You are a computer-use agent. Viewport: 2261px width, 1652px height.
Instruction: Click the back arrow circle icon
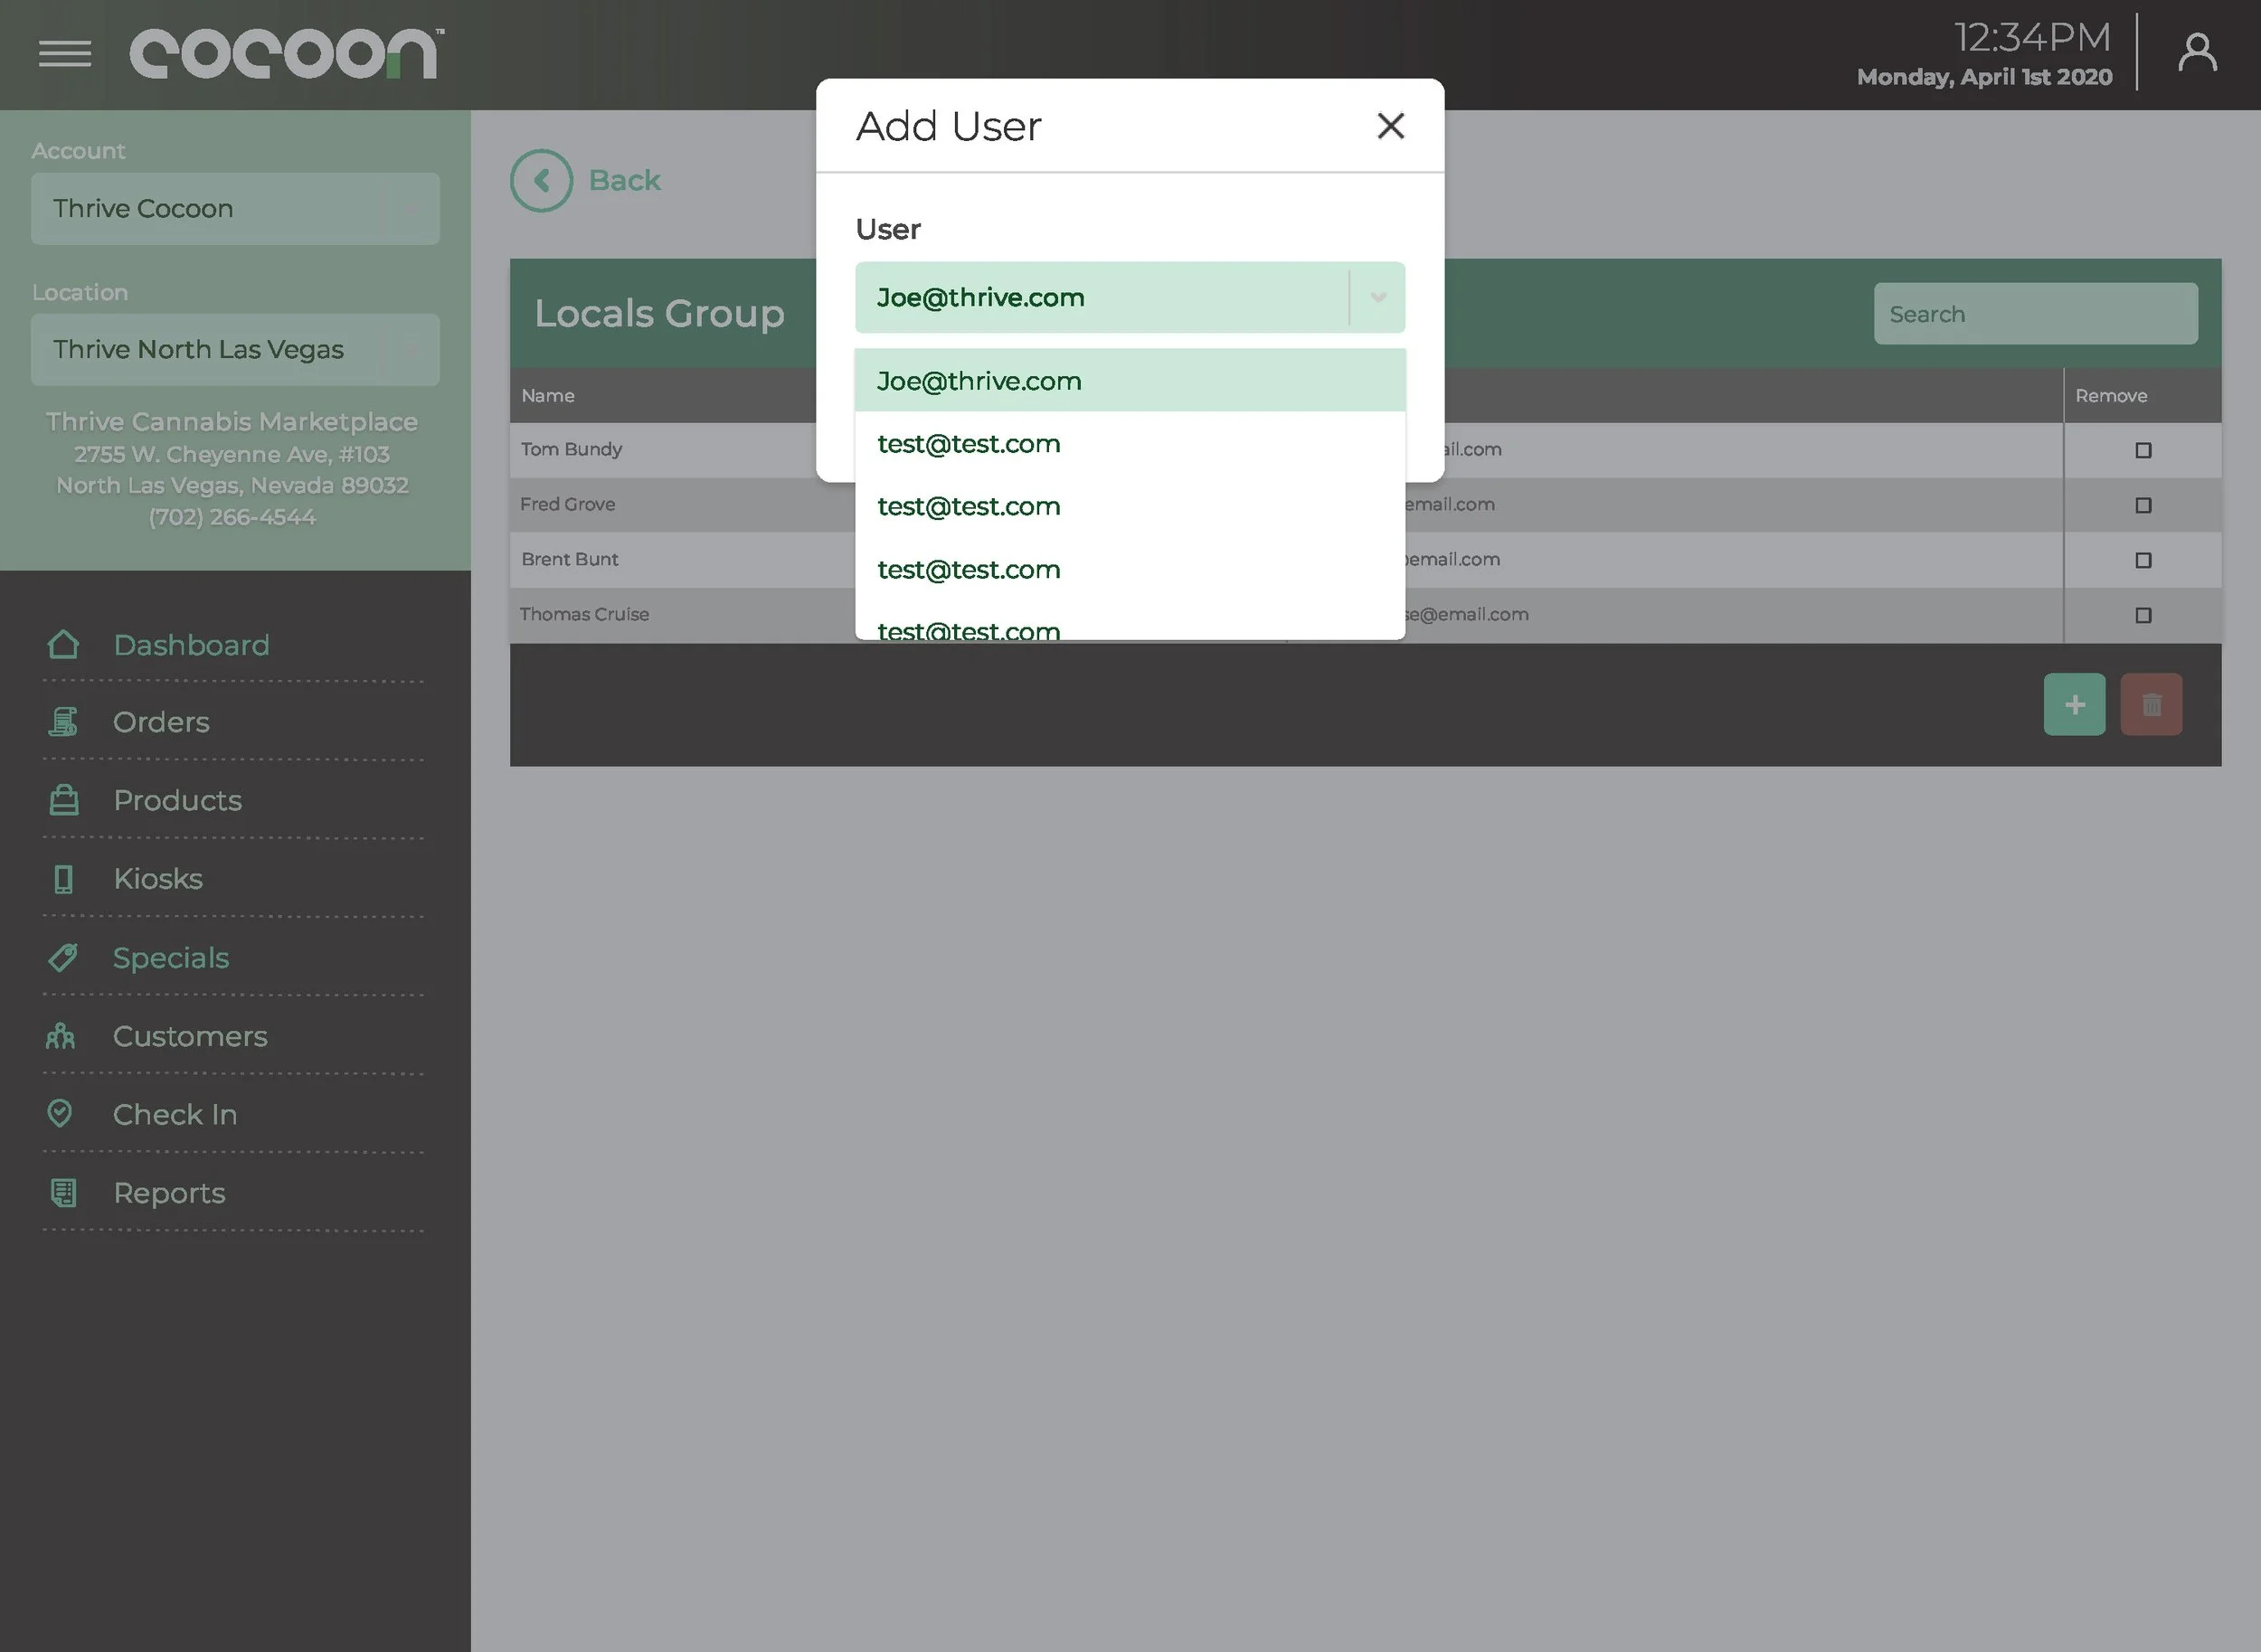(541, 181)
